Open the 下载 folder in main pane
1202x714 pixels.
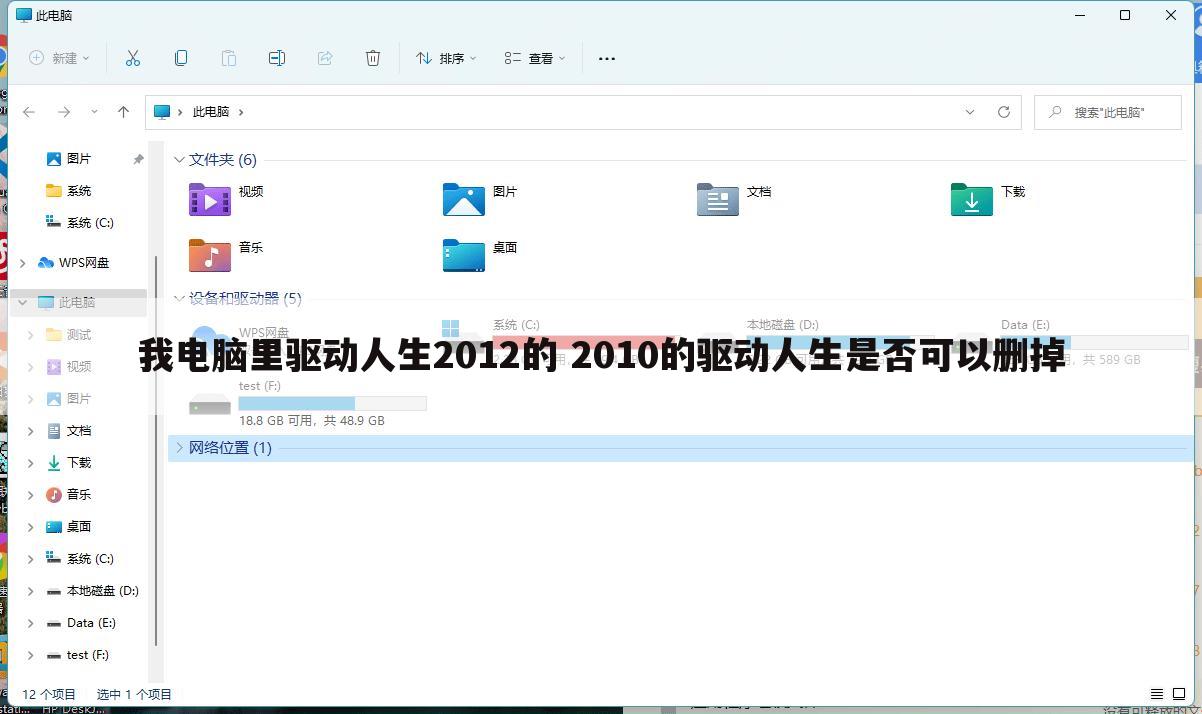point(972,200)
